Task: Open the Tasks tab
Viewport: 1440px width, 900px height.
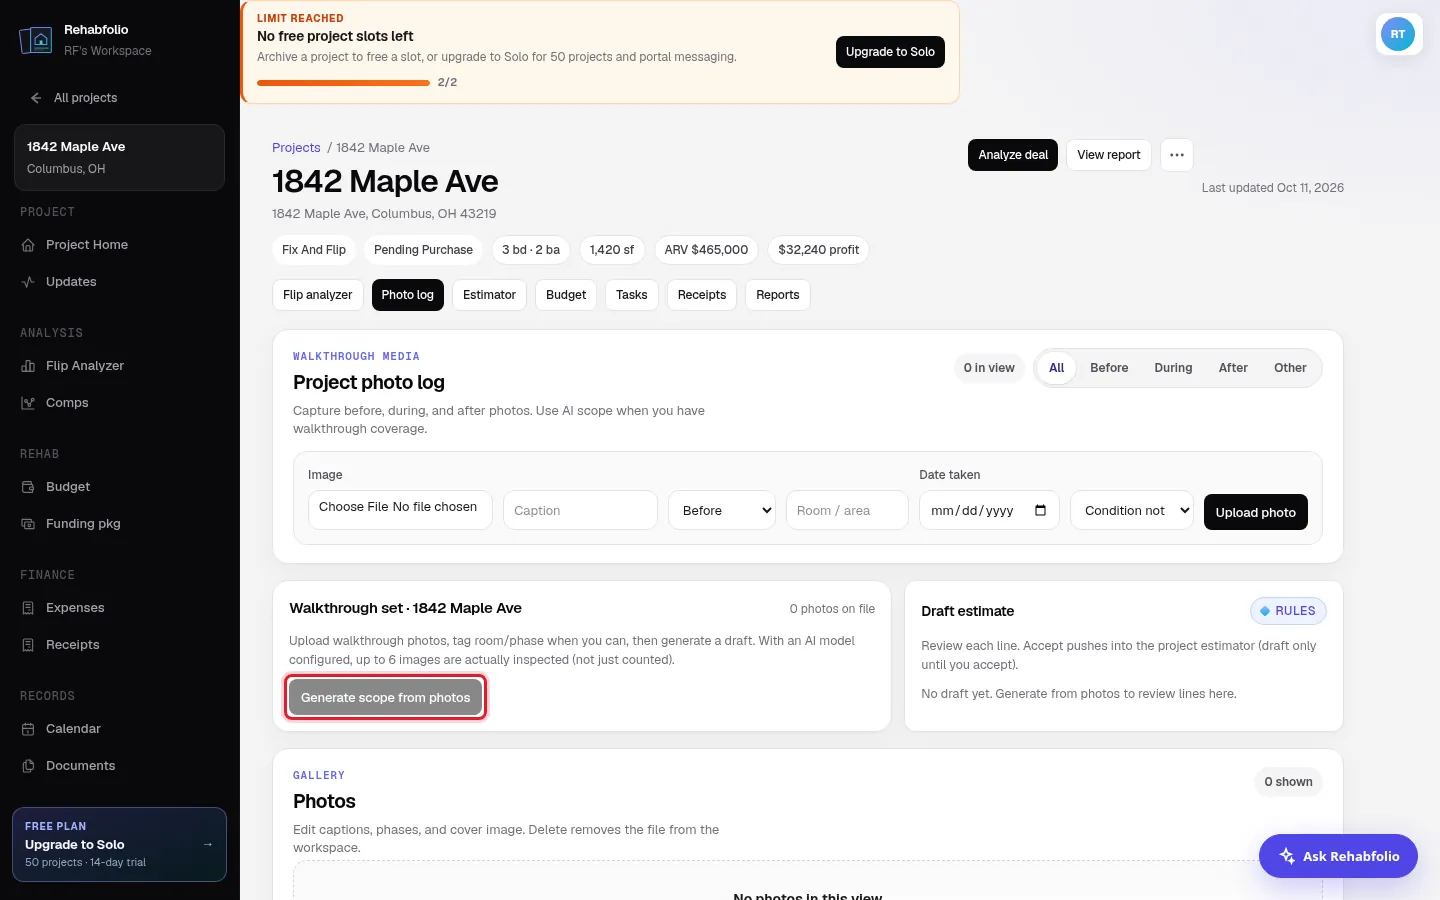Action: 632,295
